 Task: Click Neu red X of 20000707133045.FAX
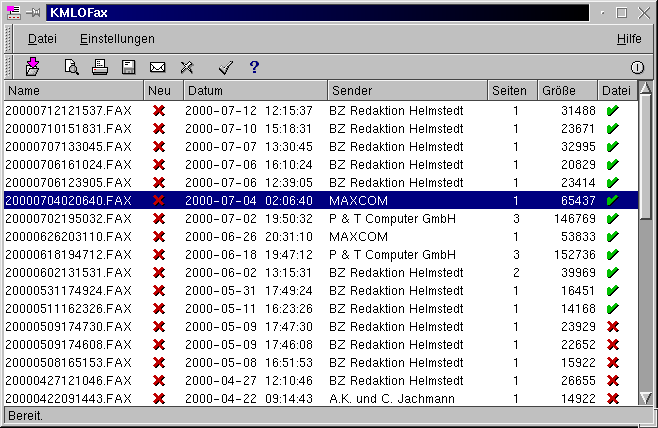[159, 147]
